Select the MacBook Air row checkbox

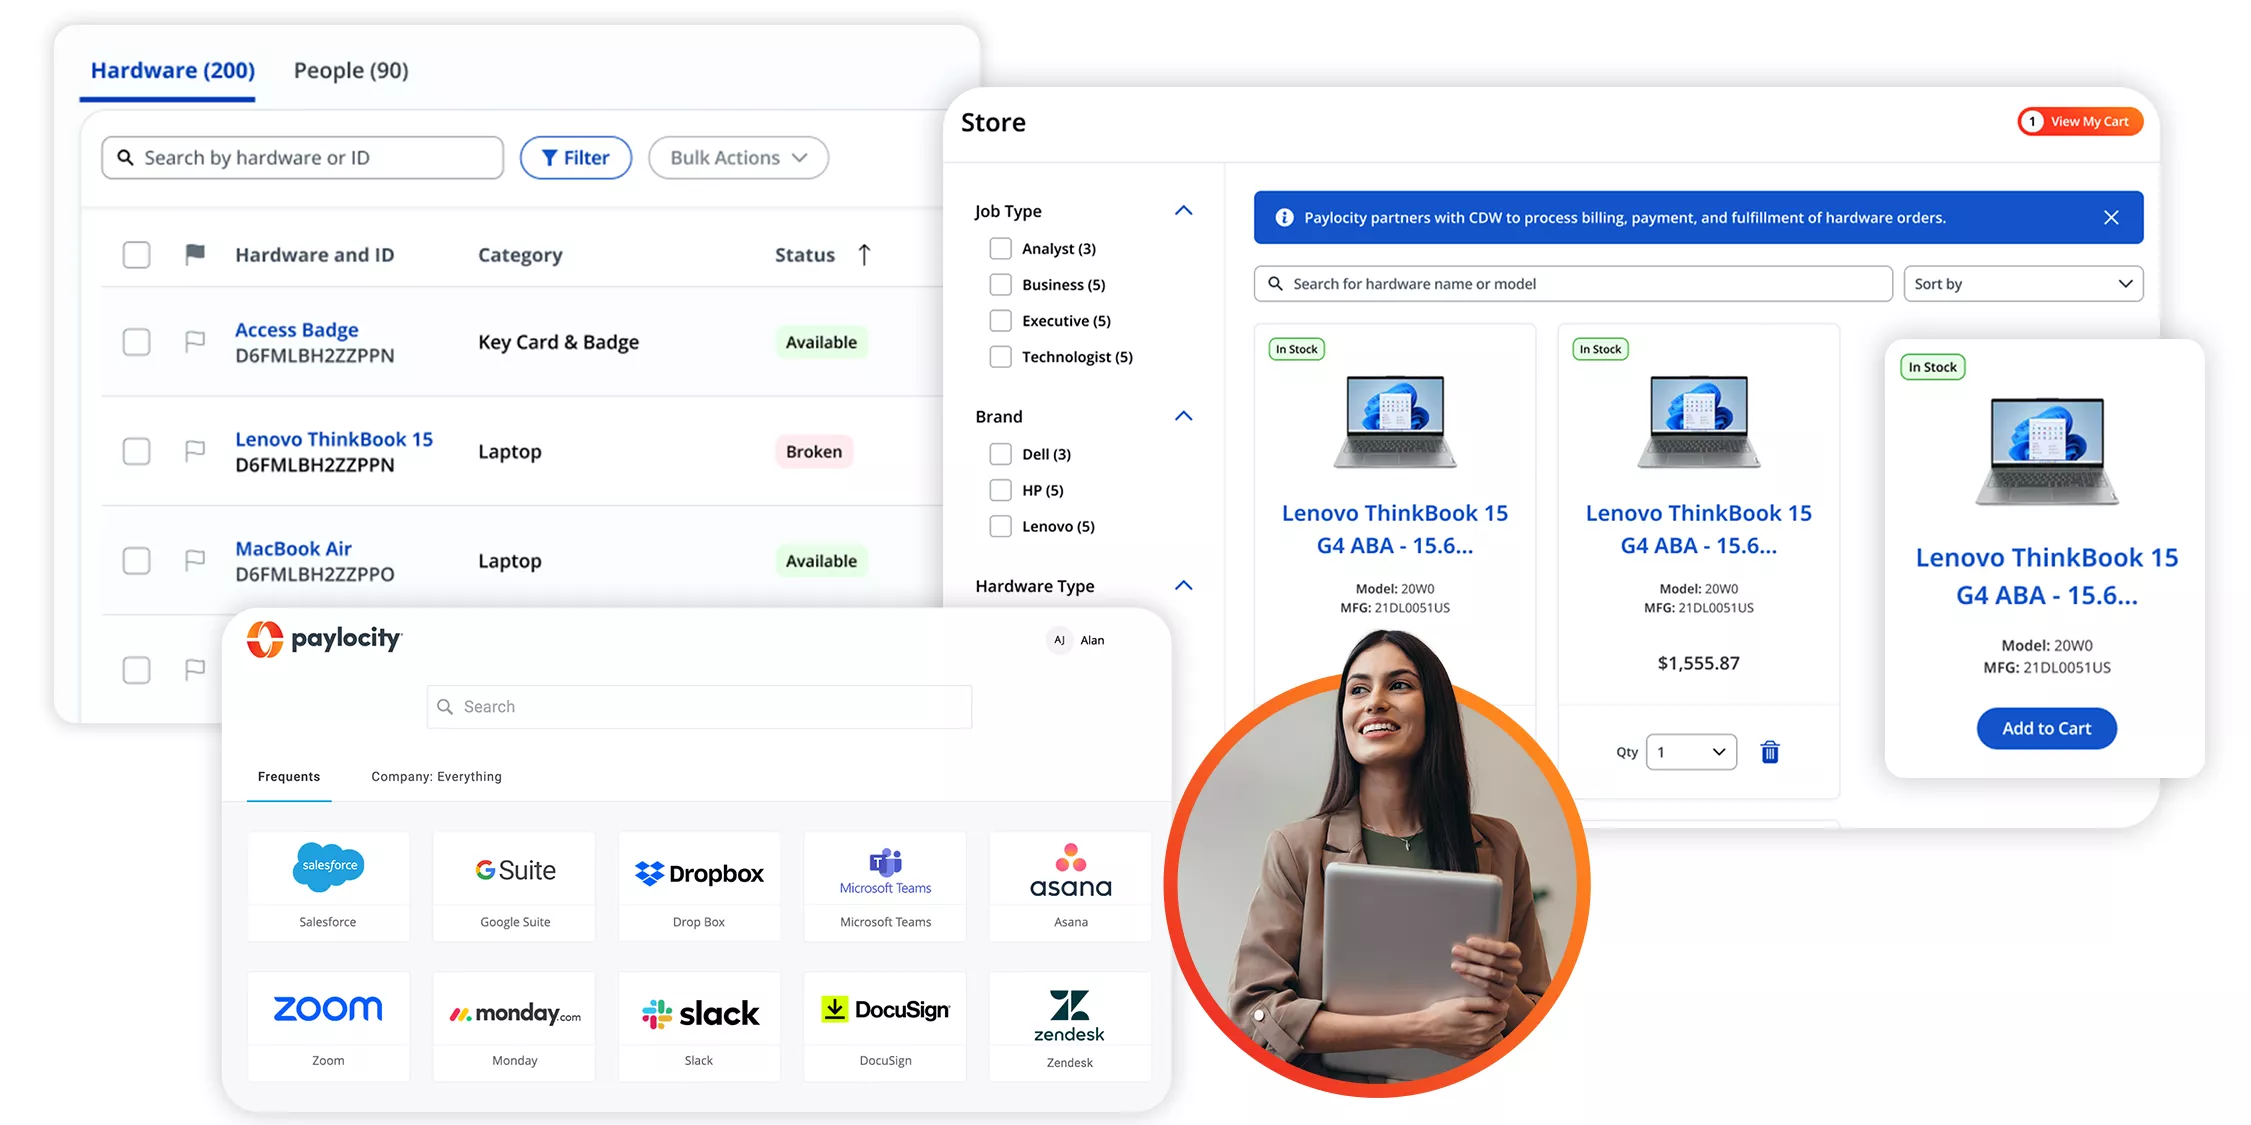(136, 560)
